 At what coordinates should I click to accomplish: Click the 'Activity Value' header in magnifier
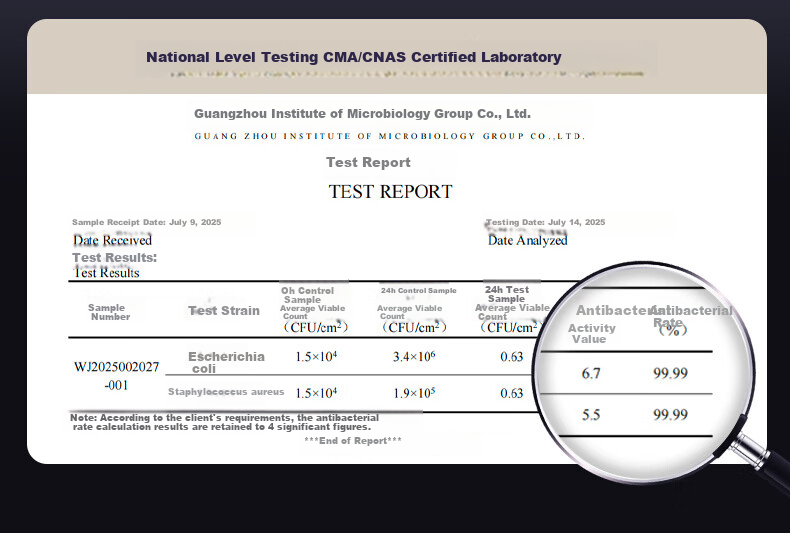point(591,334)
